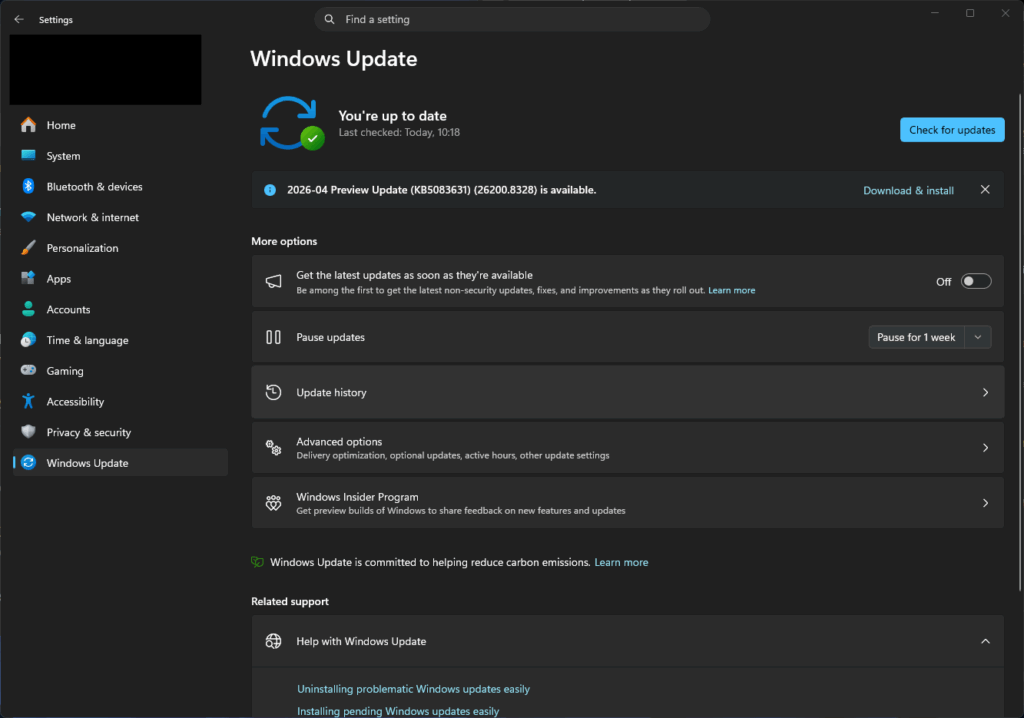Open Update history via its chevron
Viewport: 1024px width, 718px height.
(985, 393)
